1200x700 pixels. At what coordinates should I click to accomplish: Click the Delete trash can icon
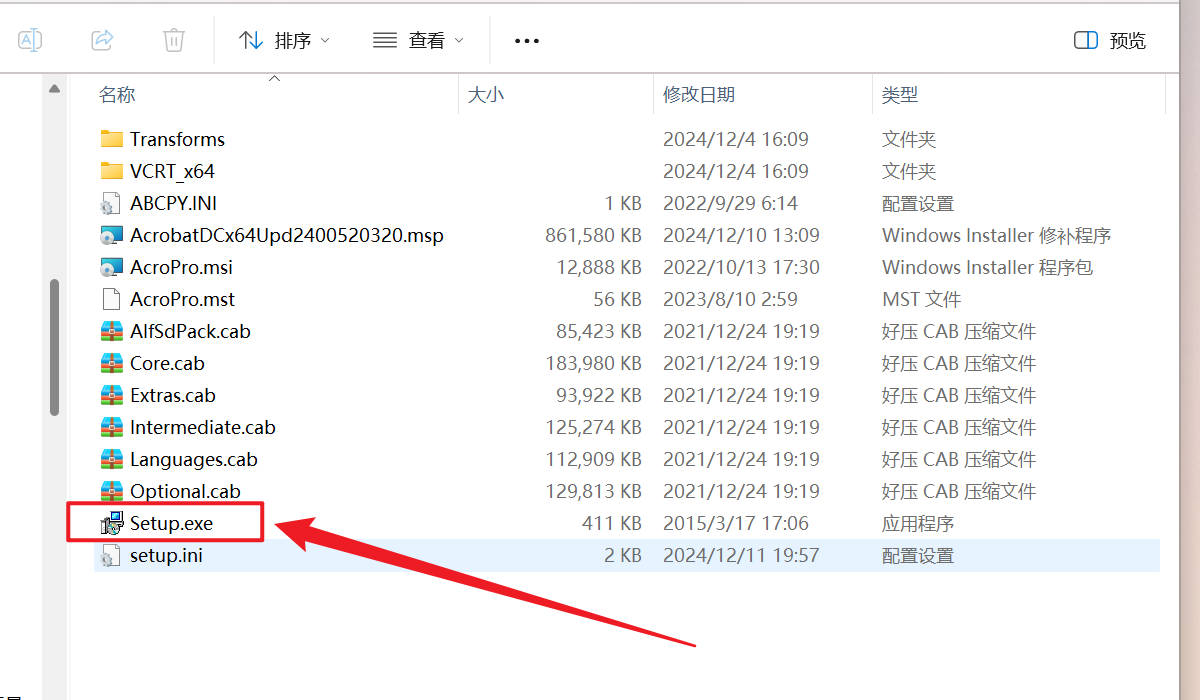(174, 40)
